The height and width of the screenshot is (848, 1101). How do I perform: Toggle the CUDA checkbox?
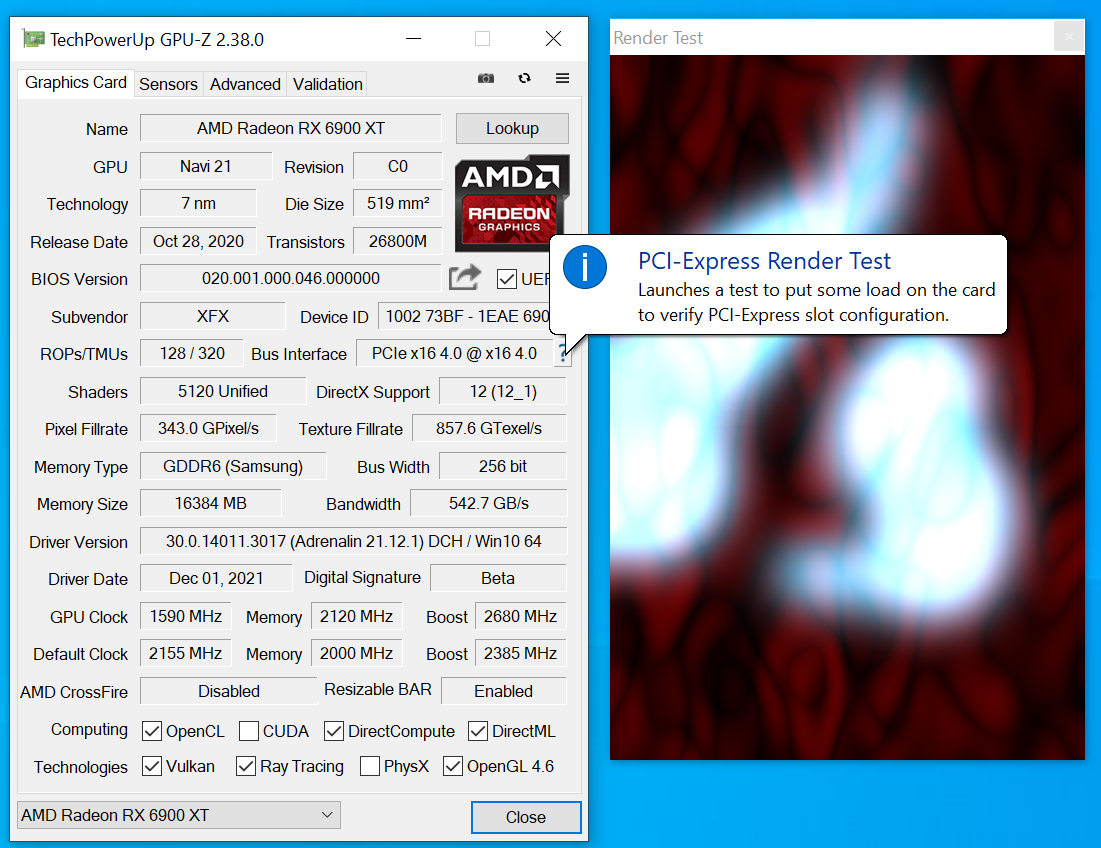tap(249, 731)
